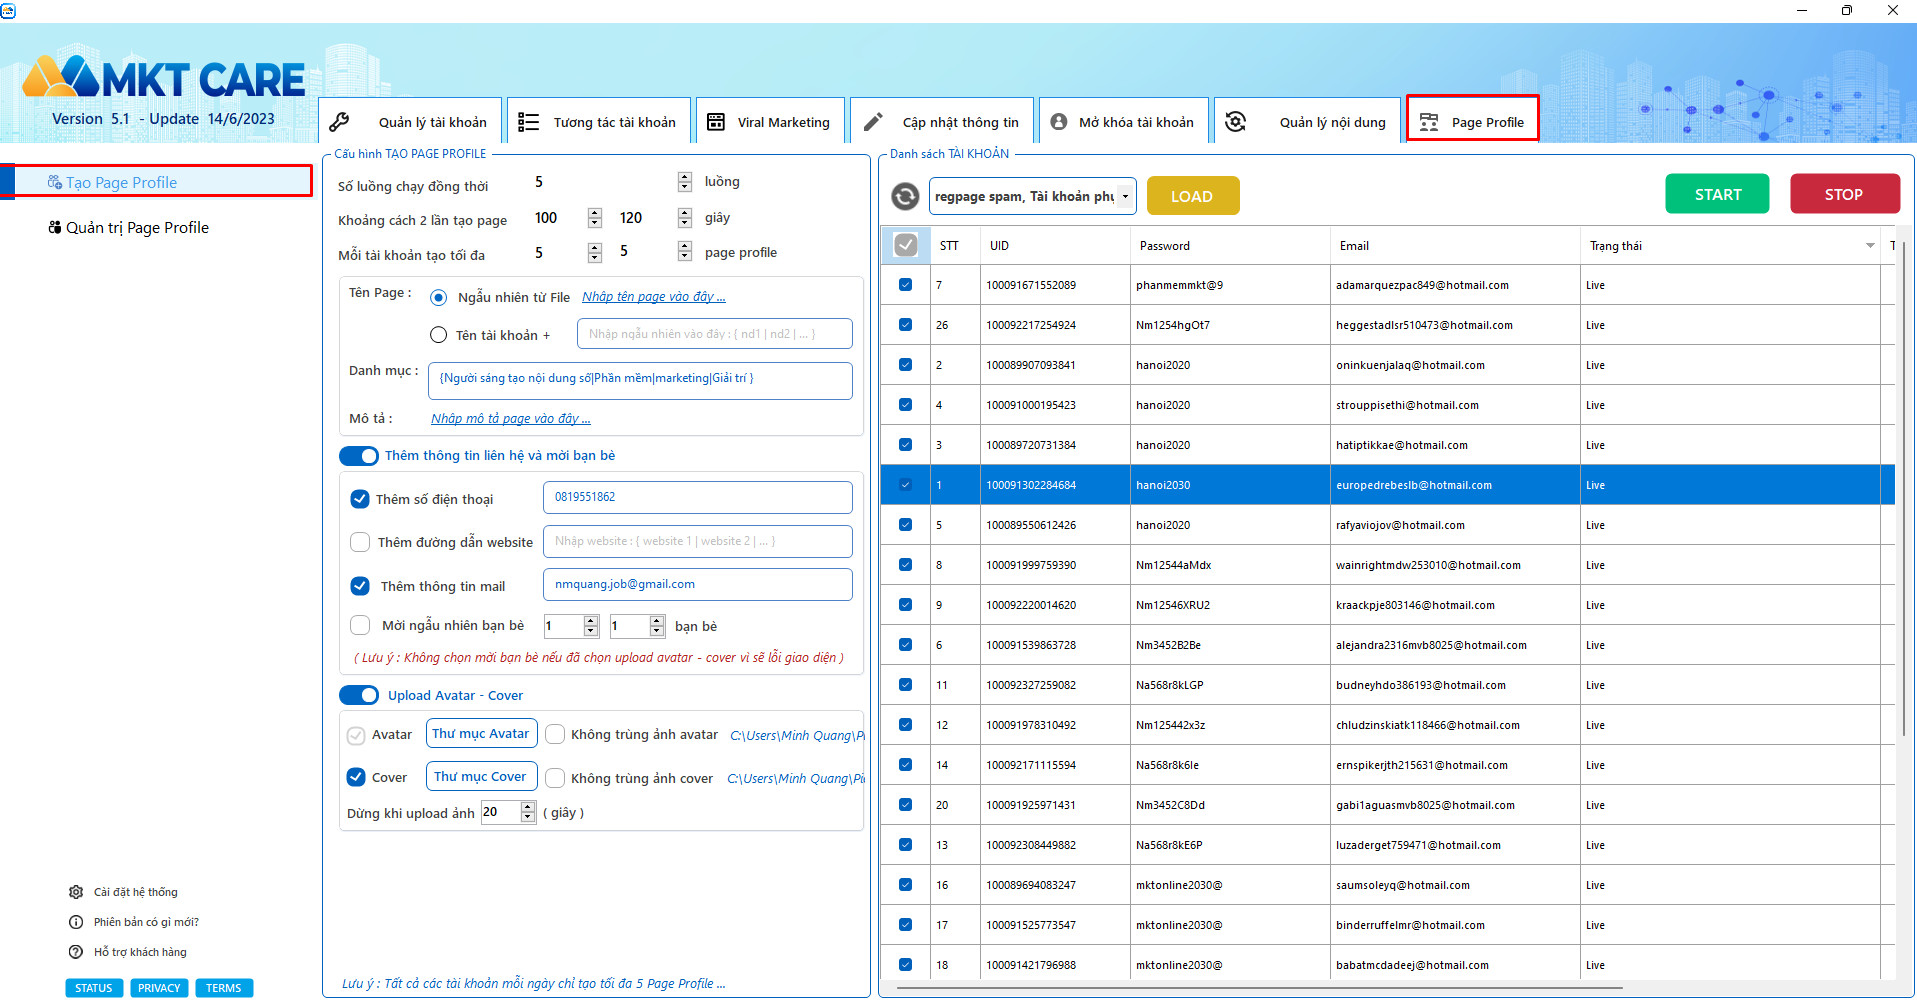This screenshot has width=1917, height=1005.
Task: Toggle Thêm thông tin liên hệ và mời bạn bè switch
Action: (359, 456)
